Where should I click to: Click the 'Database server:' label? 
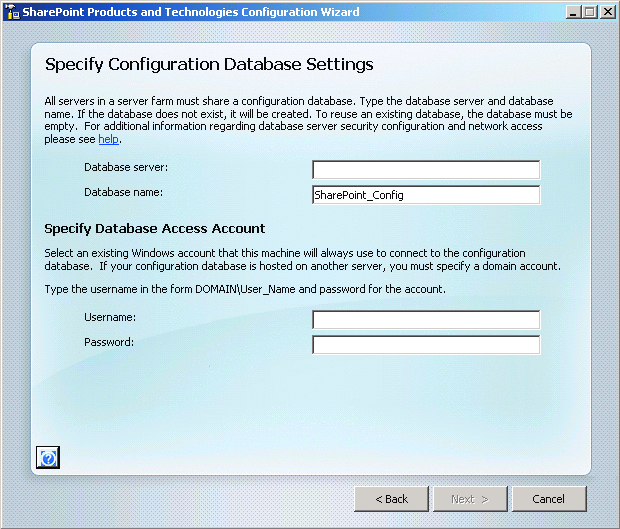(126, 167)
